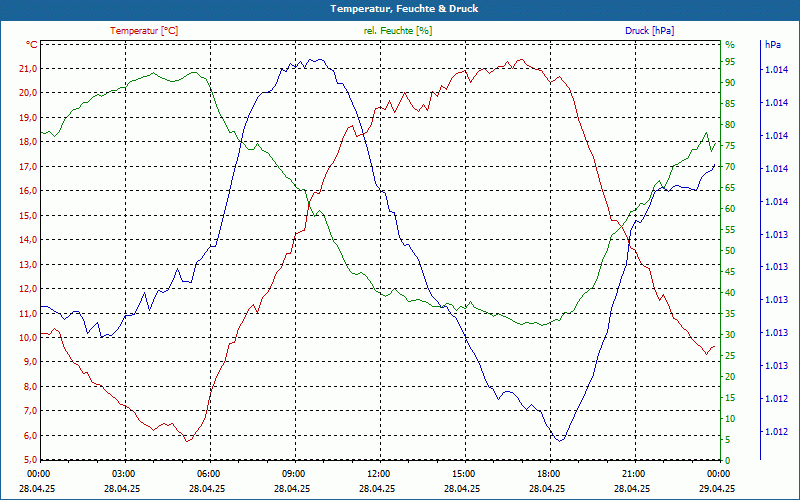
Task: Click the "7,0" temperature axis value
Action: (x=30, y=411)
